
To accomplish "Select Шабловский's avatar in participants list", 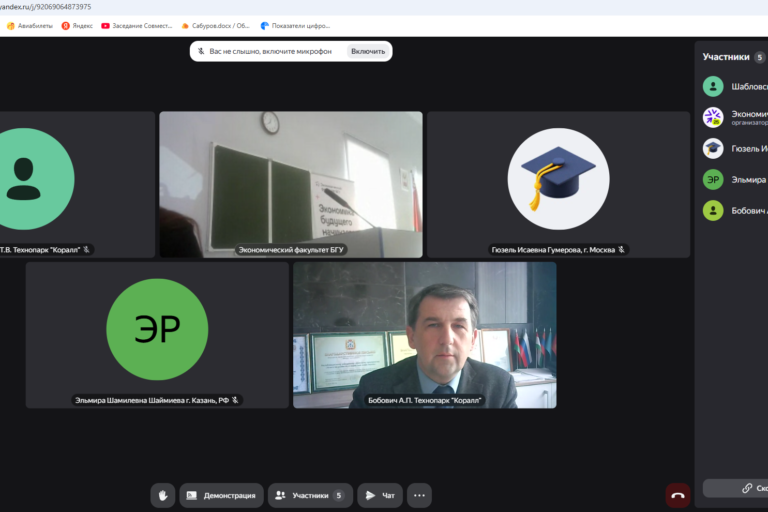I will [x=713, y=87].
